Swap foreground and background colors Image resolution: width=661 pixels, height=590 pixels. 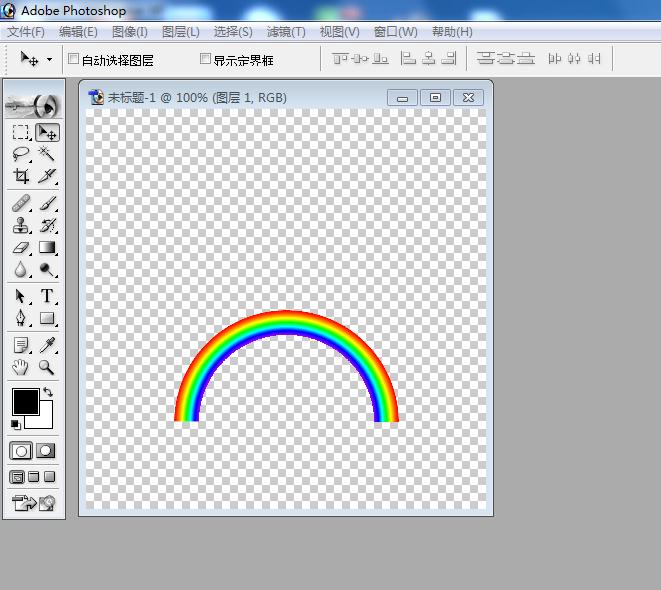click(48, 392)
